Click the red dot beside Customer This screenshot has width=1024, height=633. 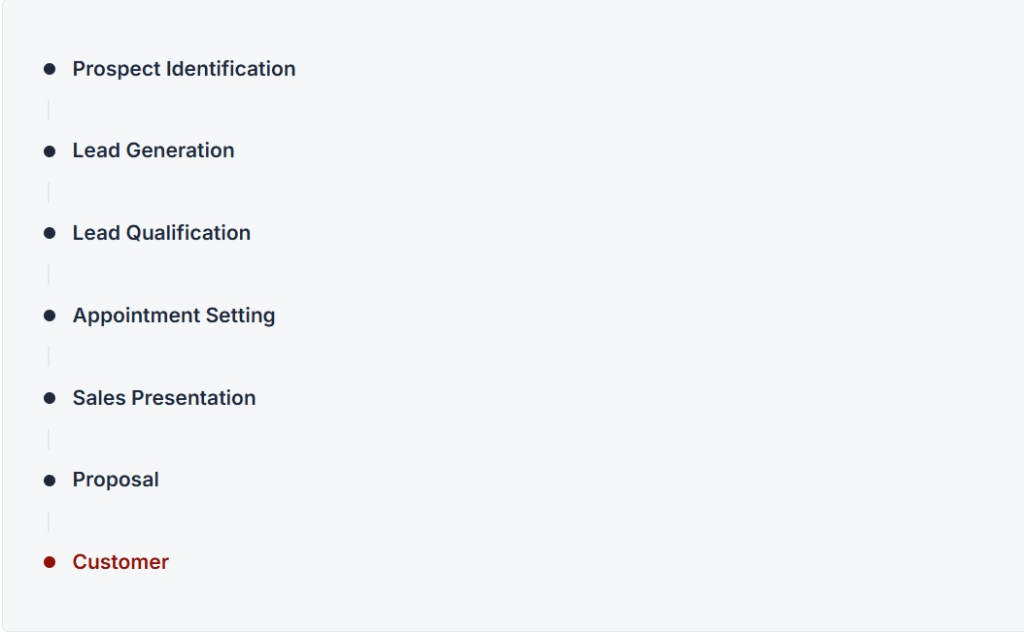point(50,562)
